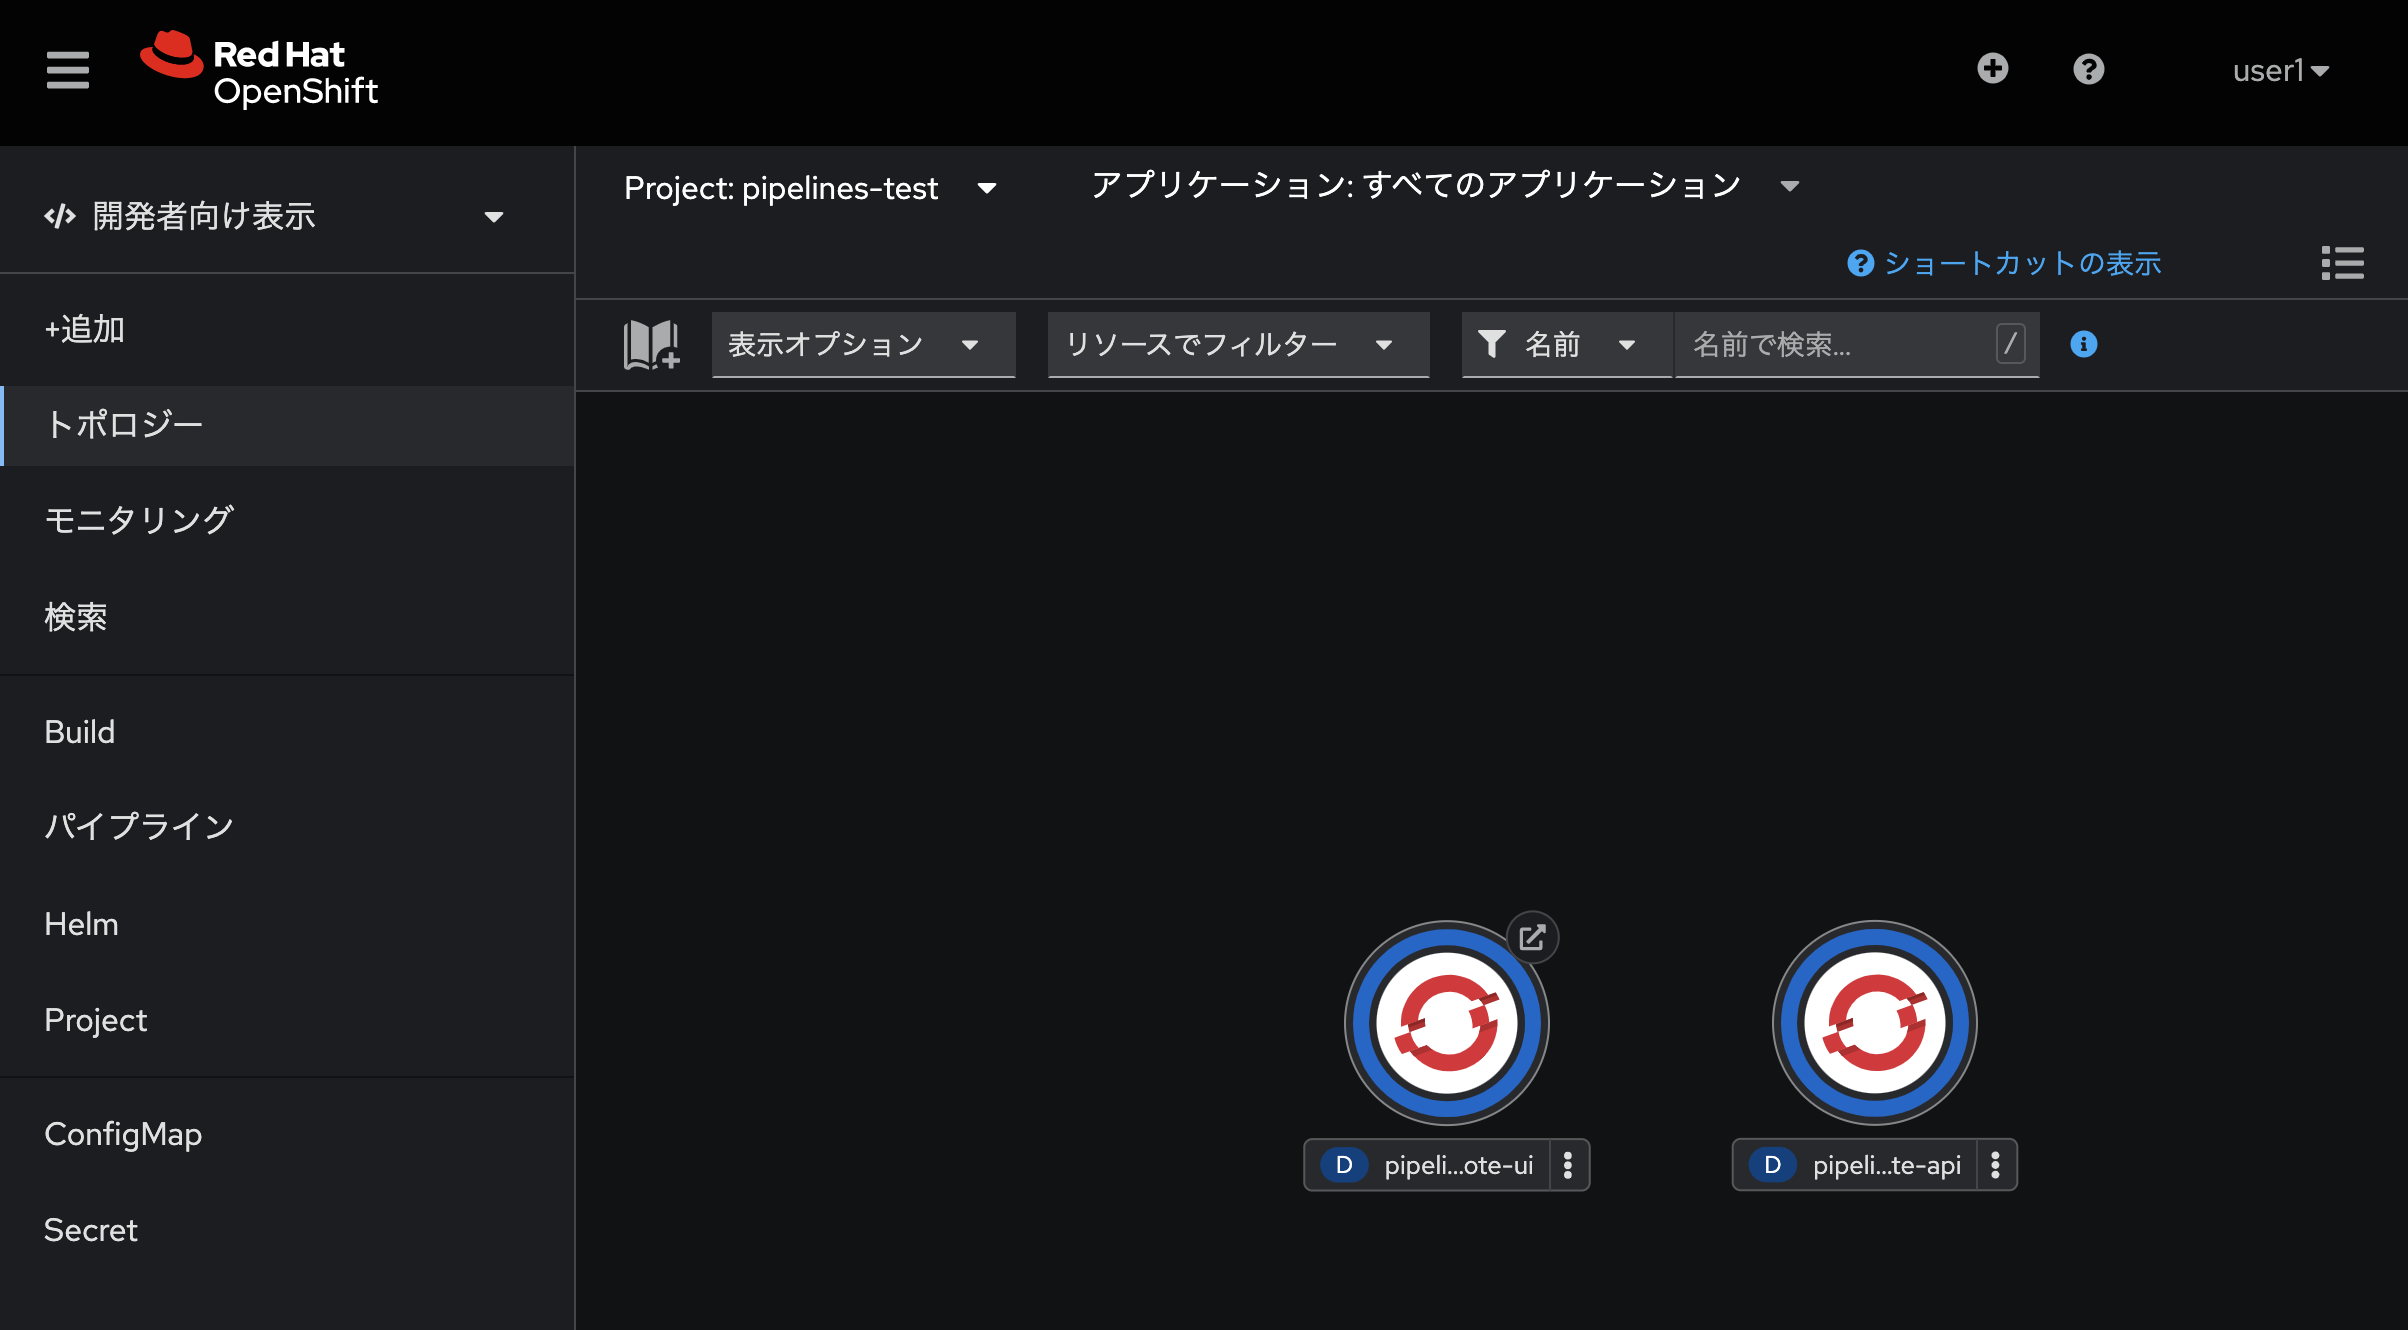This screenshot has height=1330, width=2408.
Task: Click the code icon beside 開発者向け表示
Action: [60, 216]
